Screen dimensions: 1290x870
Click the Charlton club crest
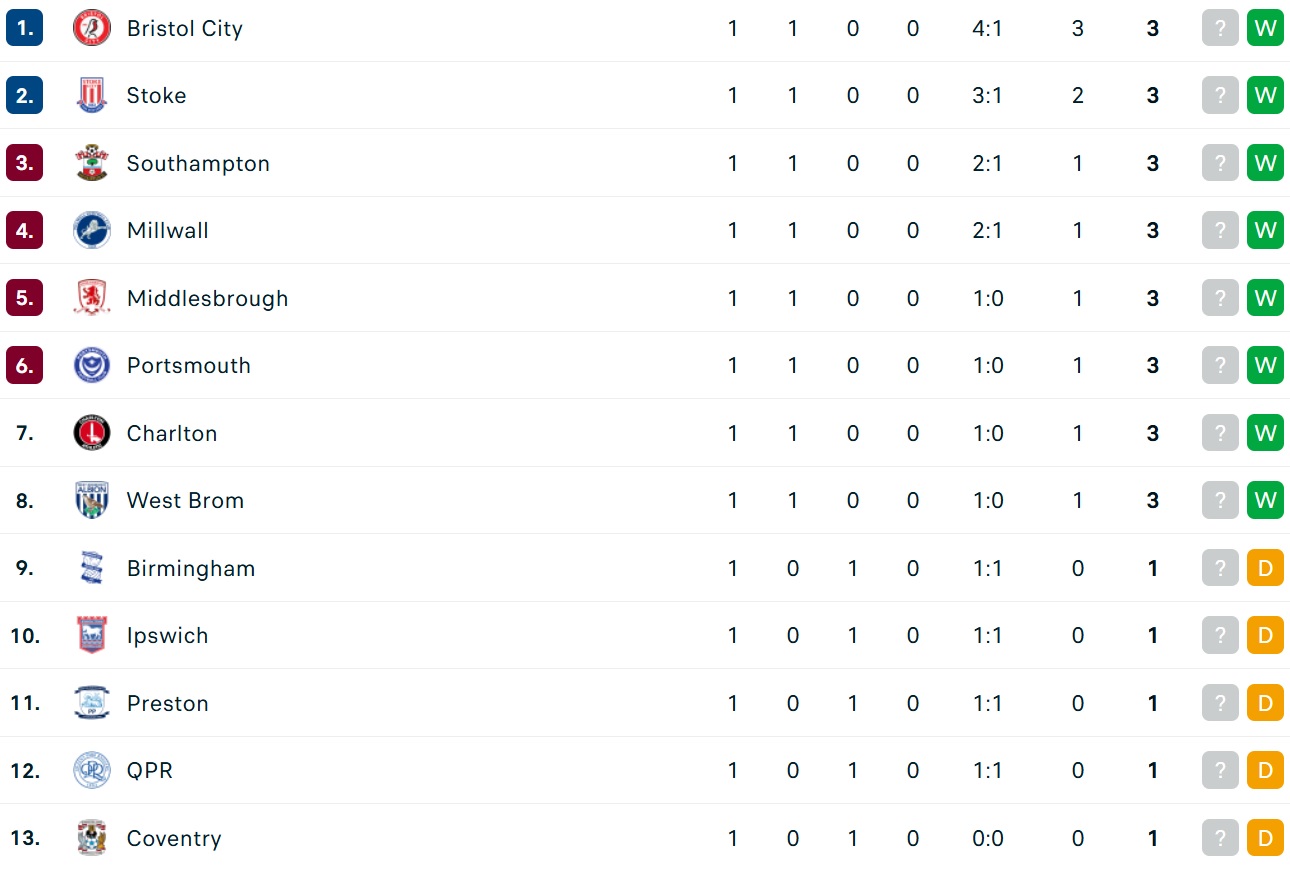pyautogui.click(x=92, y=433)
